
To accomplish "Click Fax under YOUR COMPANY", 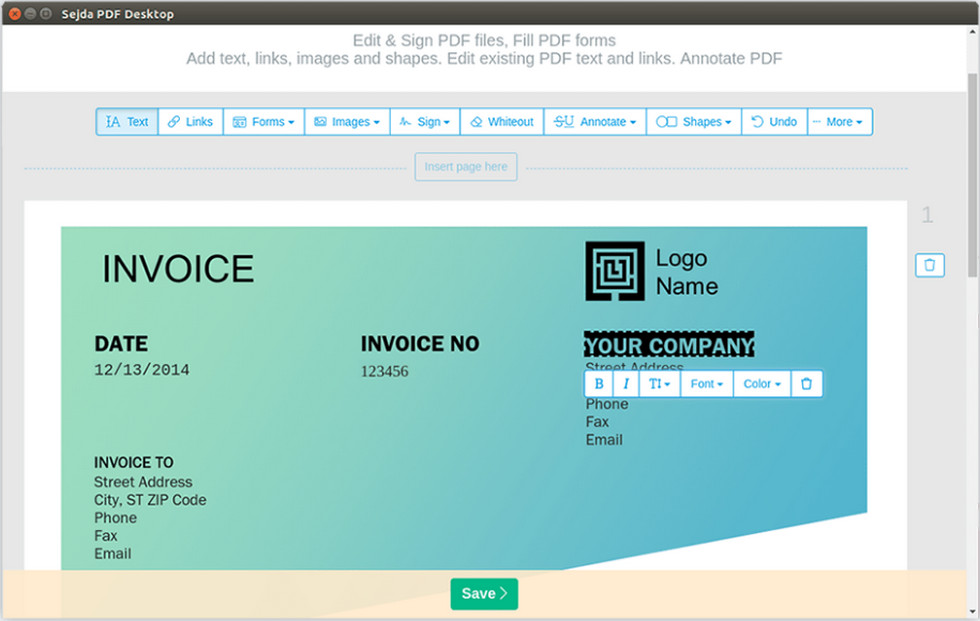I will pos(597,422).
